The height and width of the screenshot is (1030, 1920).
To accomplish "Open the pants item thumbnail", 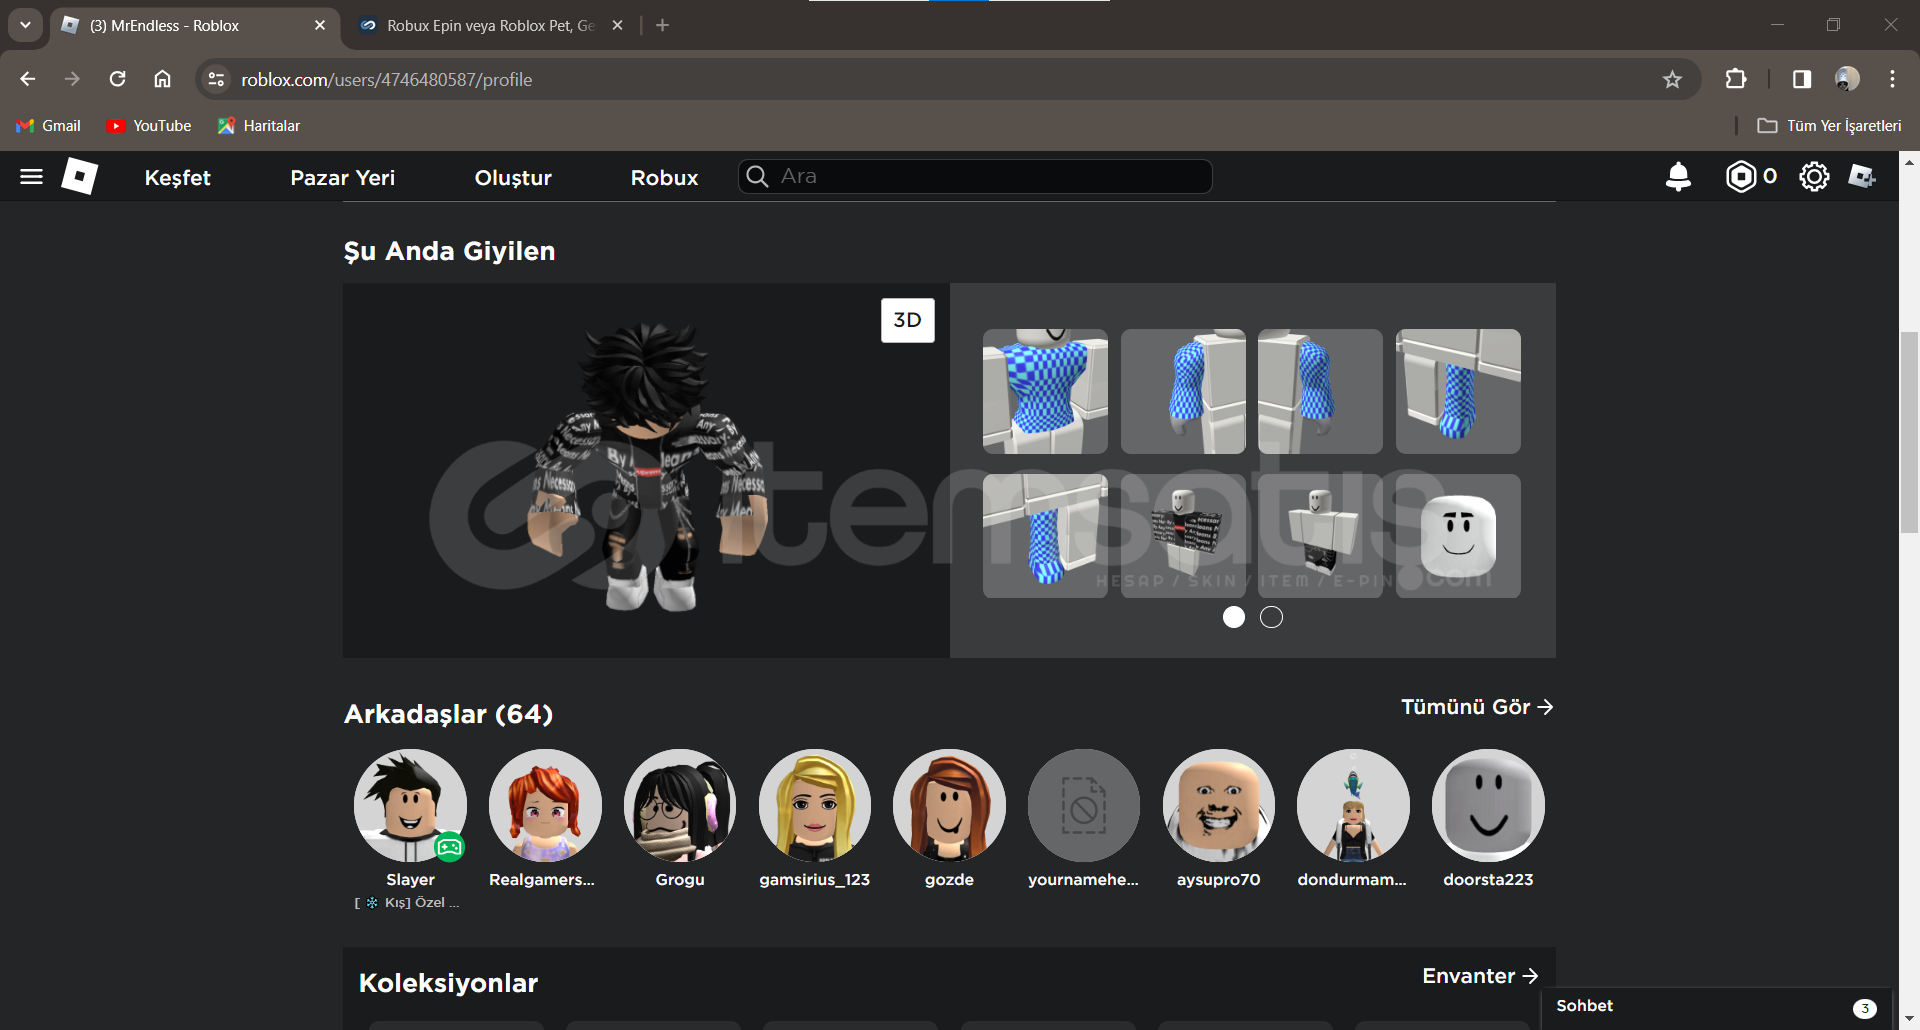I will (1320, 536).
